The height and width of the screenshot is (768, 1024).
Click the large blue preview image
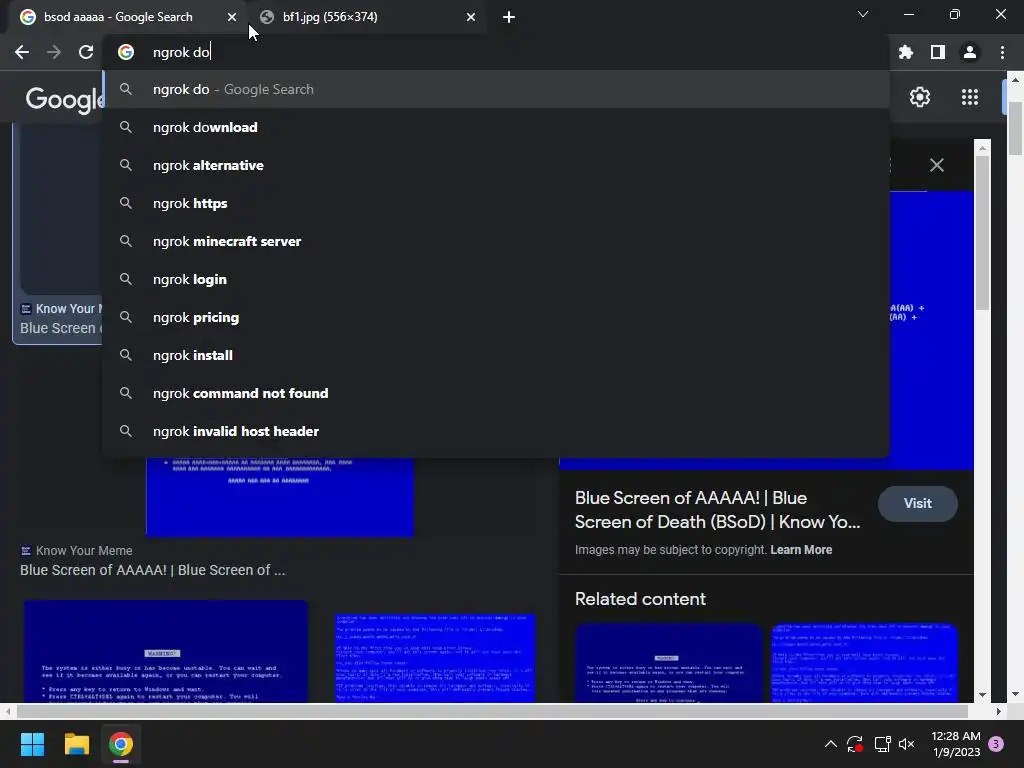[931, 330]
